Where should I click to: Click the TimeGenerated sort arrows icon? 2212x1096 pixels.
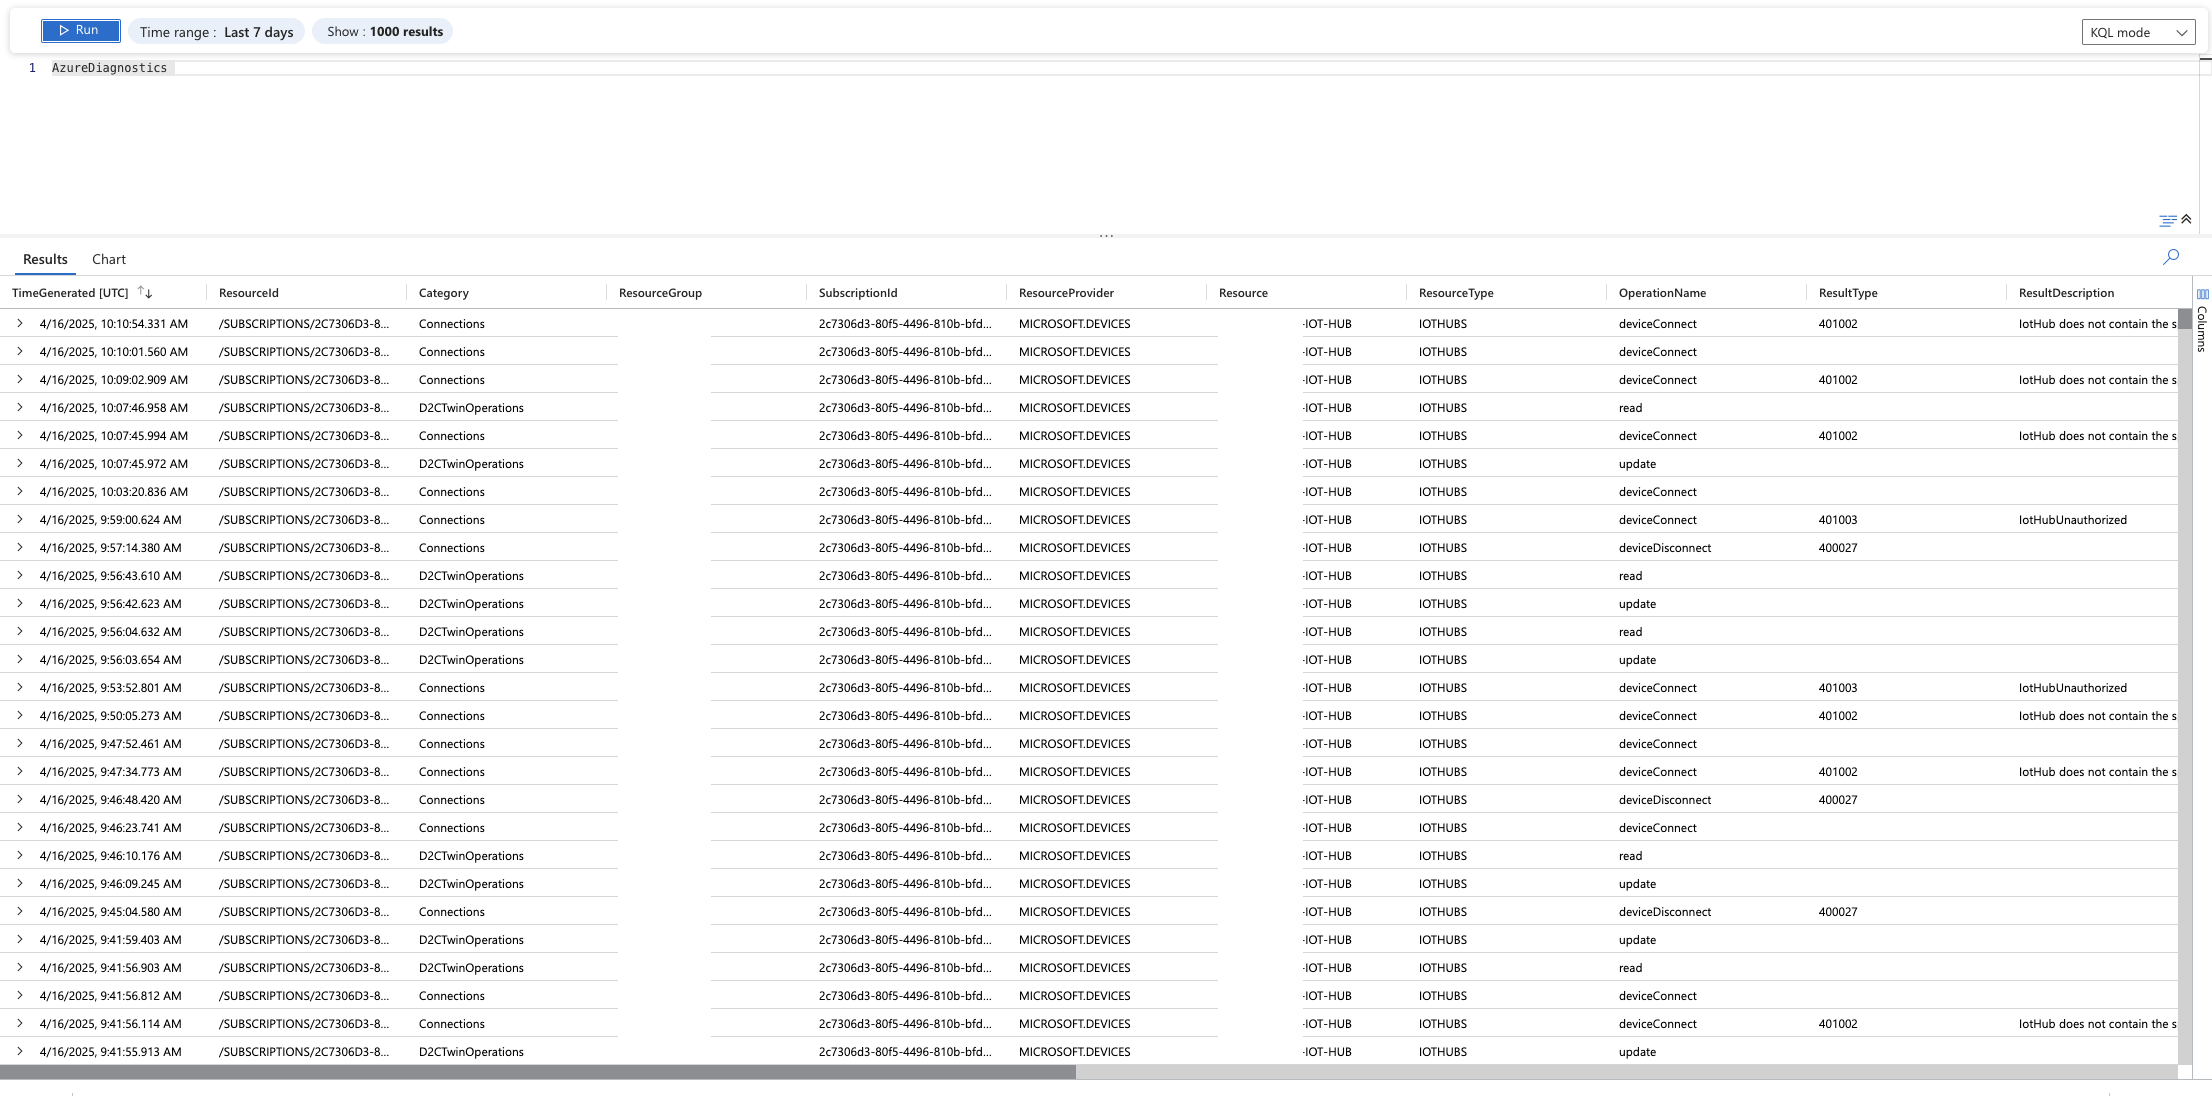point(145,292)
